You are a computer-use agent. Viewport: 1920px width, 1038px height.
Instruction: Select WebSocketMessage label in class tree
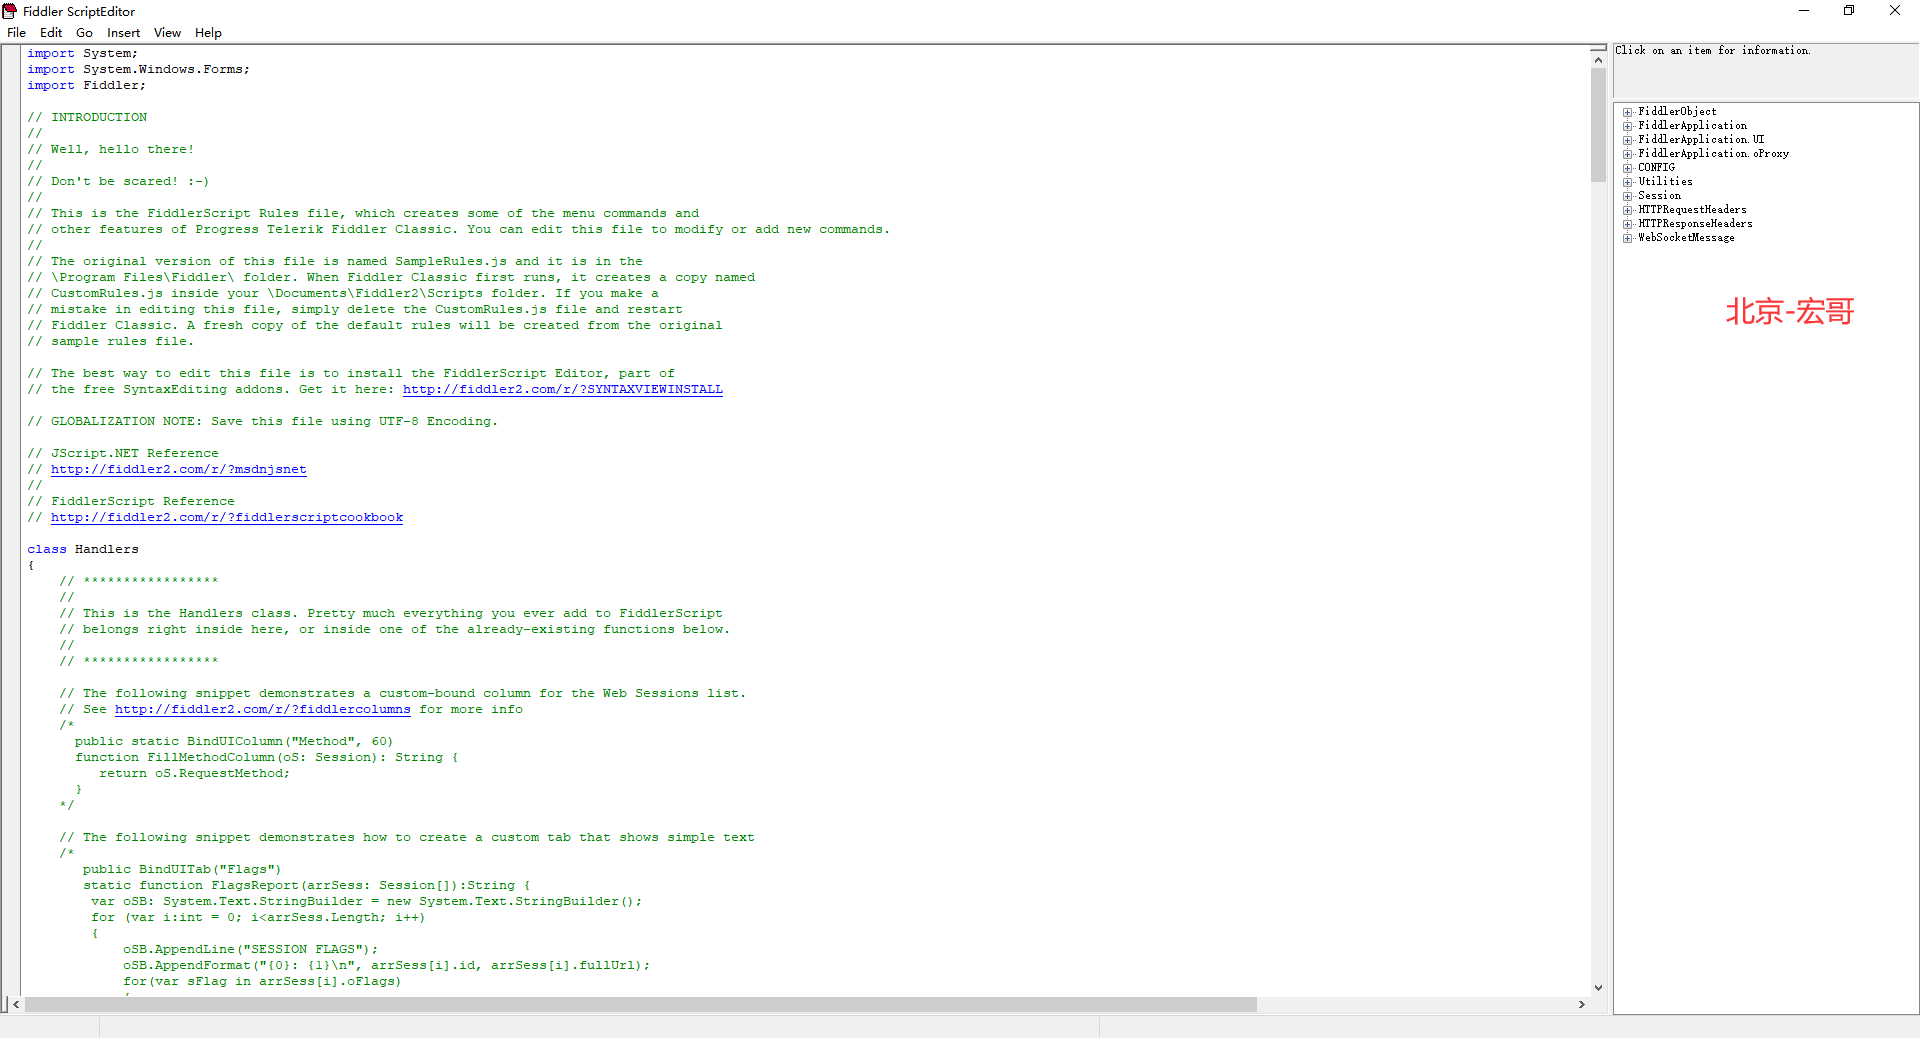[x=1686, y=238]
